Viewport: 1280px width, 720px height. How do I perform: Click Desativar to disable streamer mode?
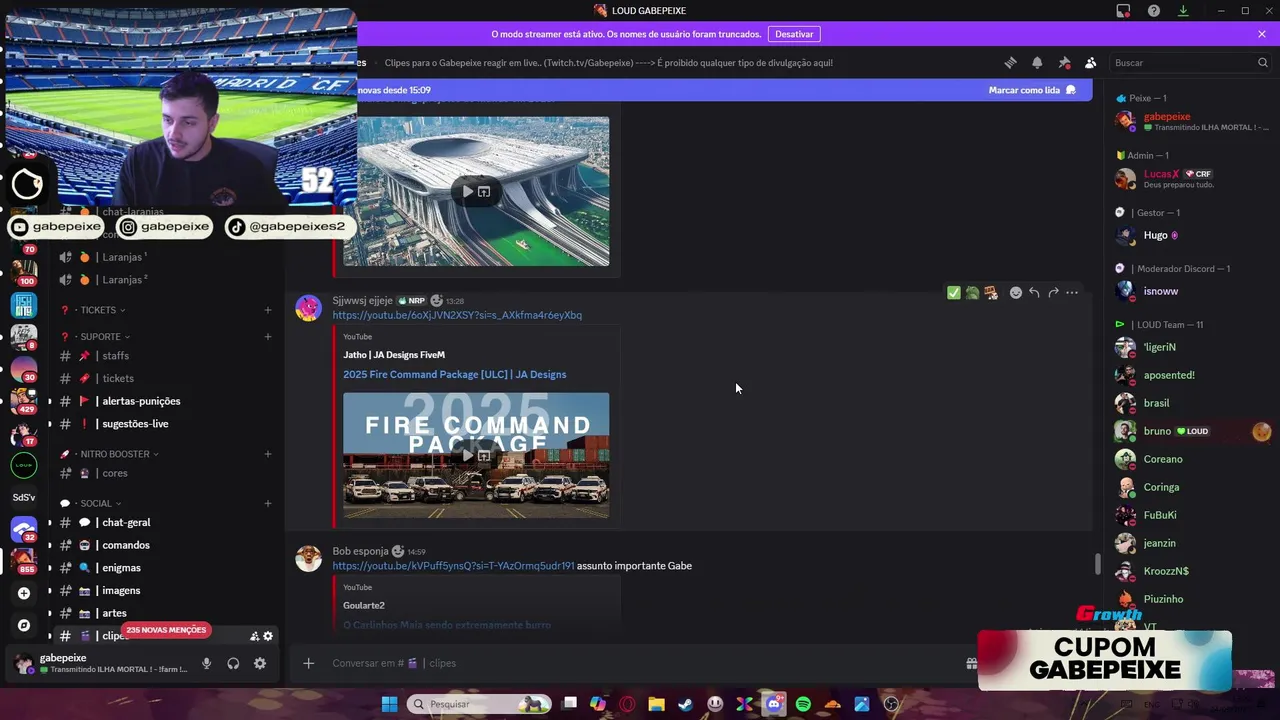tap(794, 34)
